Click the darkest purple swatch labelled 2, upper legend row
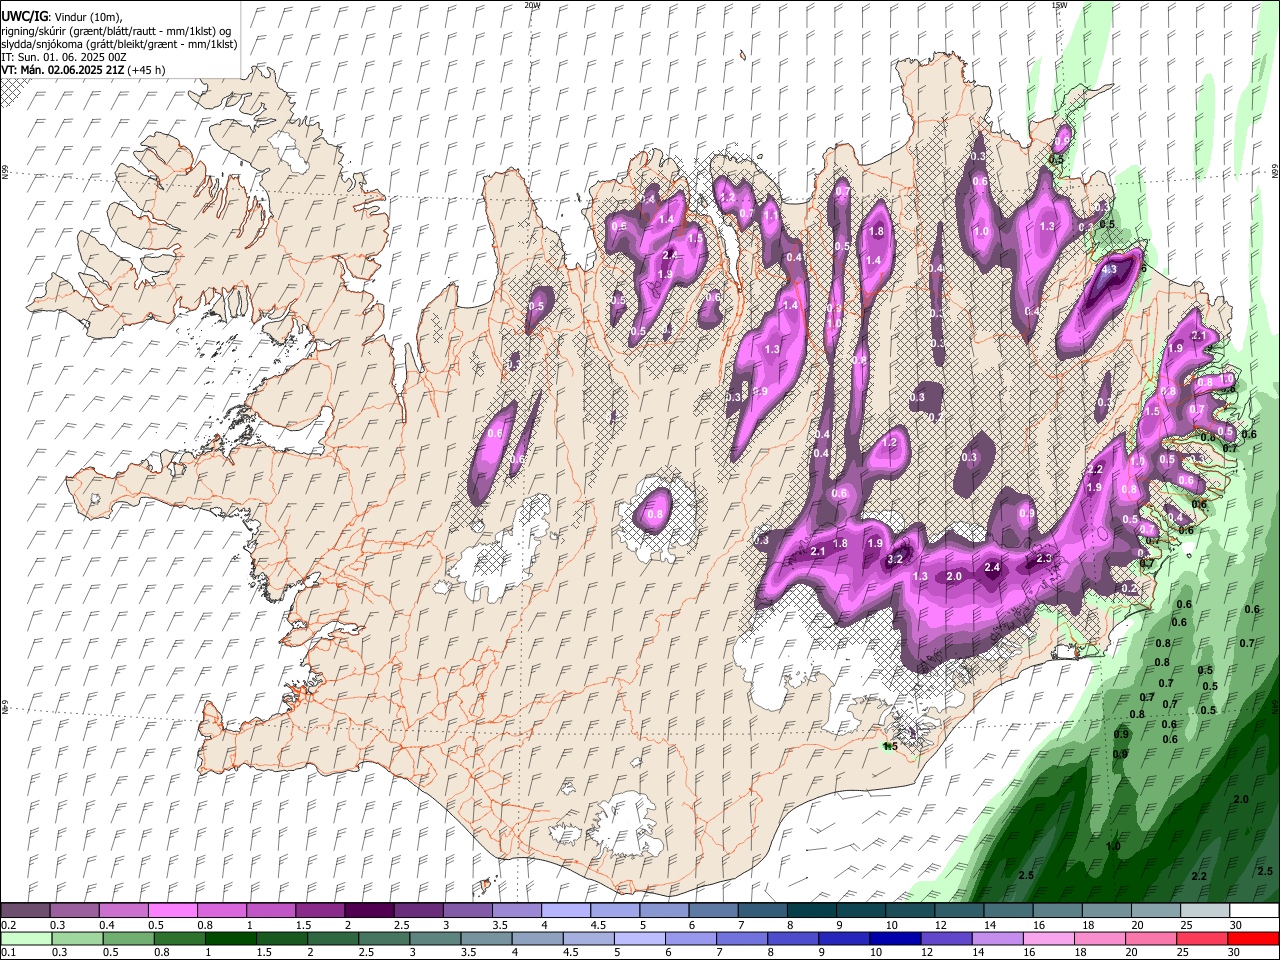Viewport: 1280px width, 960px height. [369, 910]
